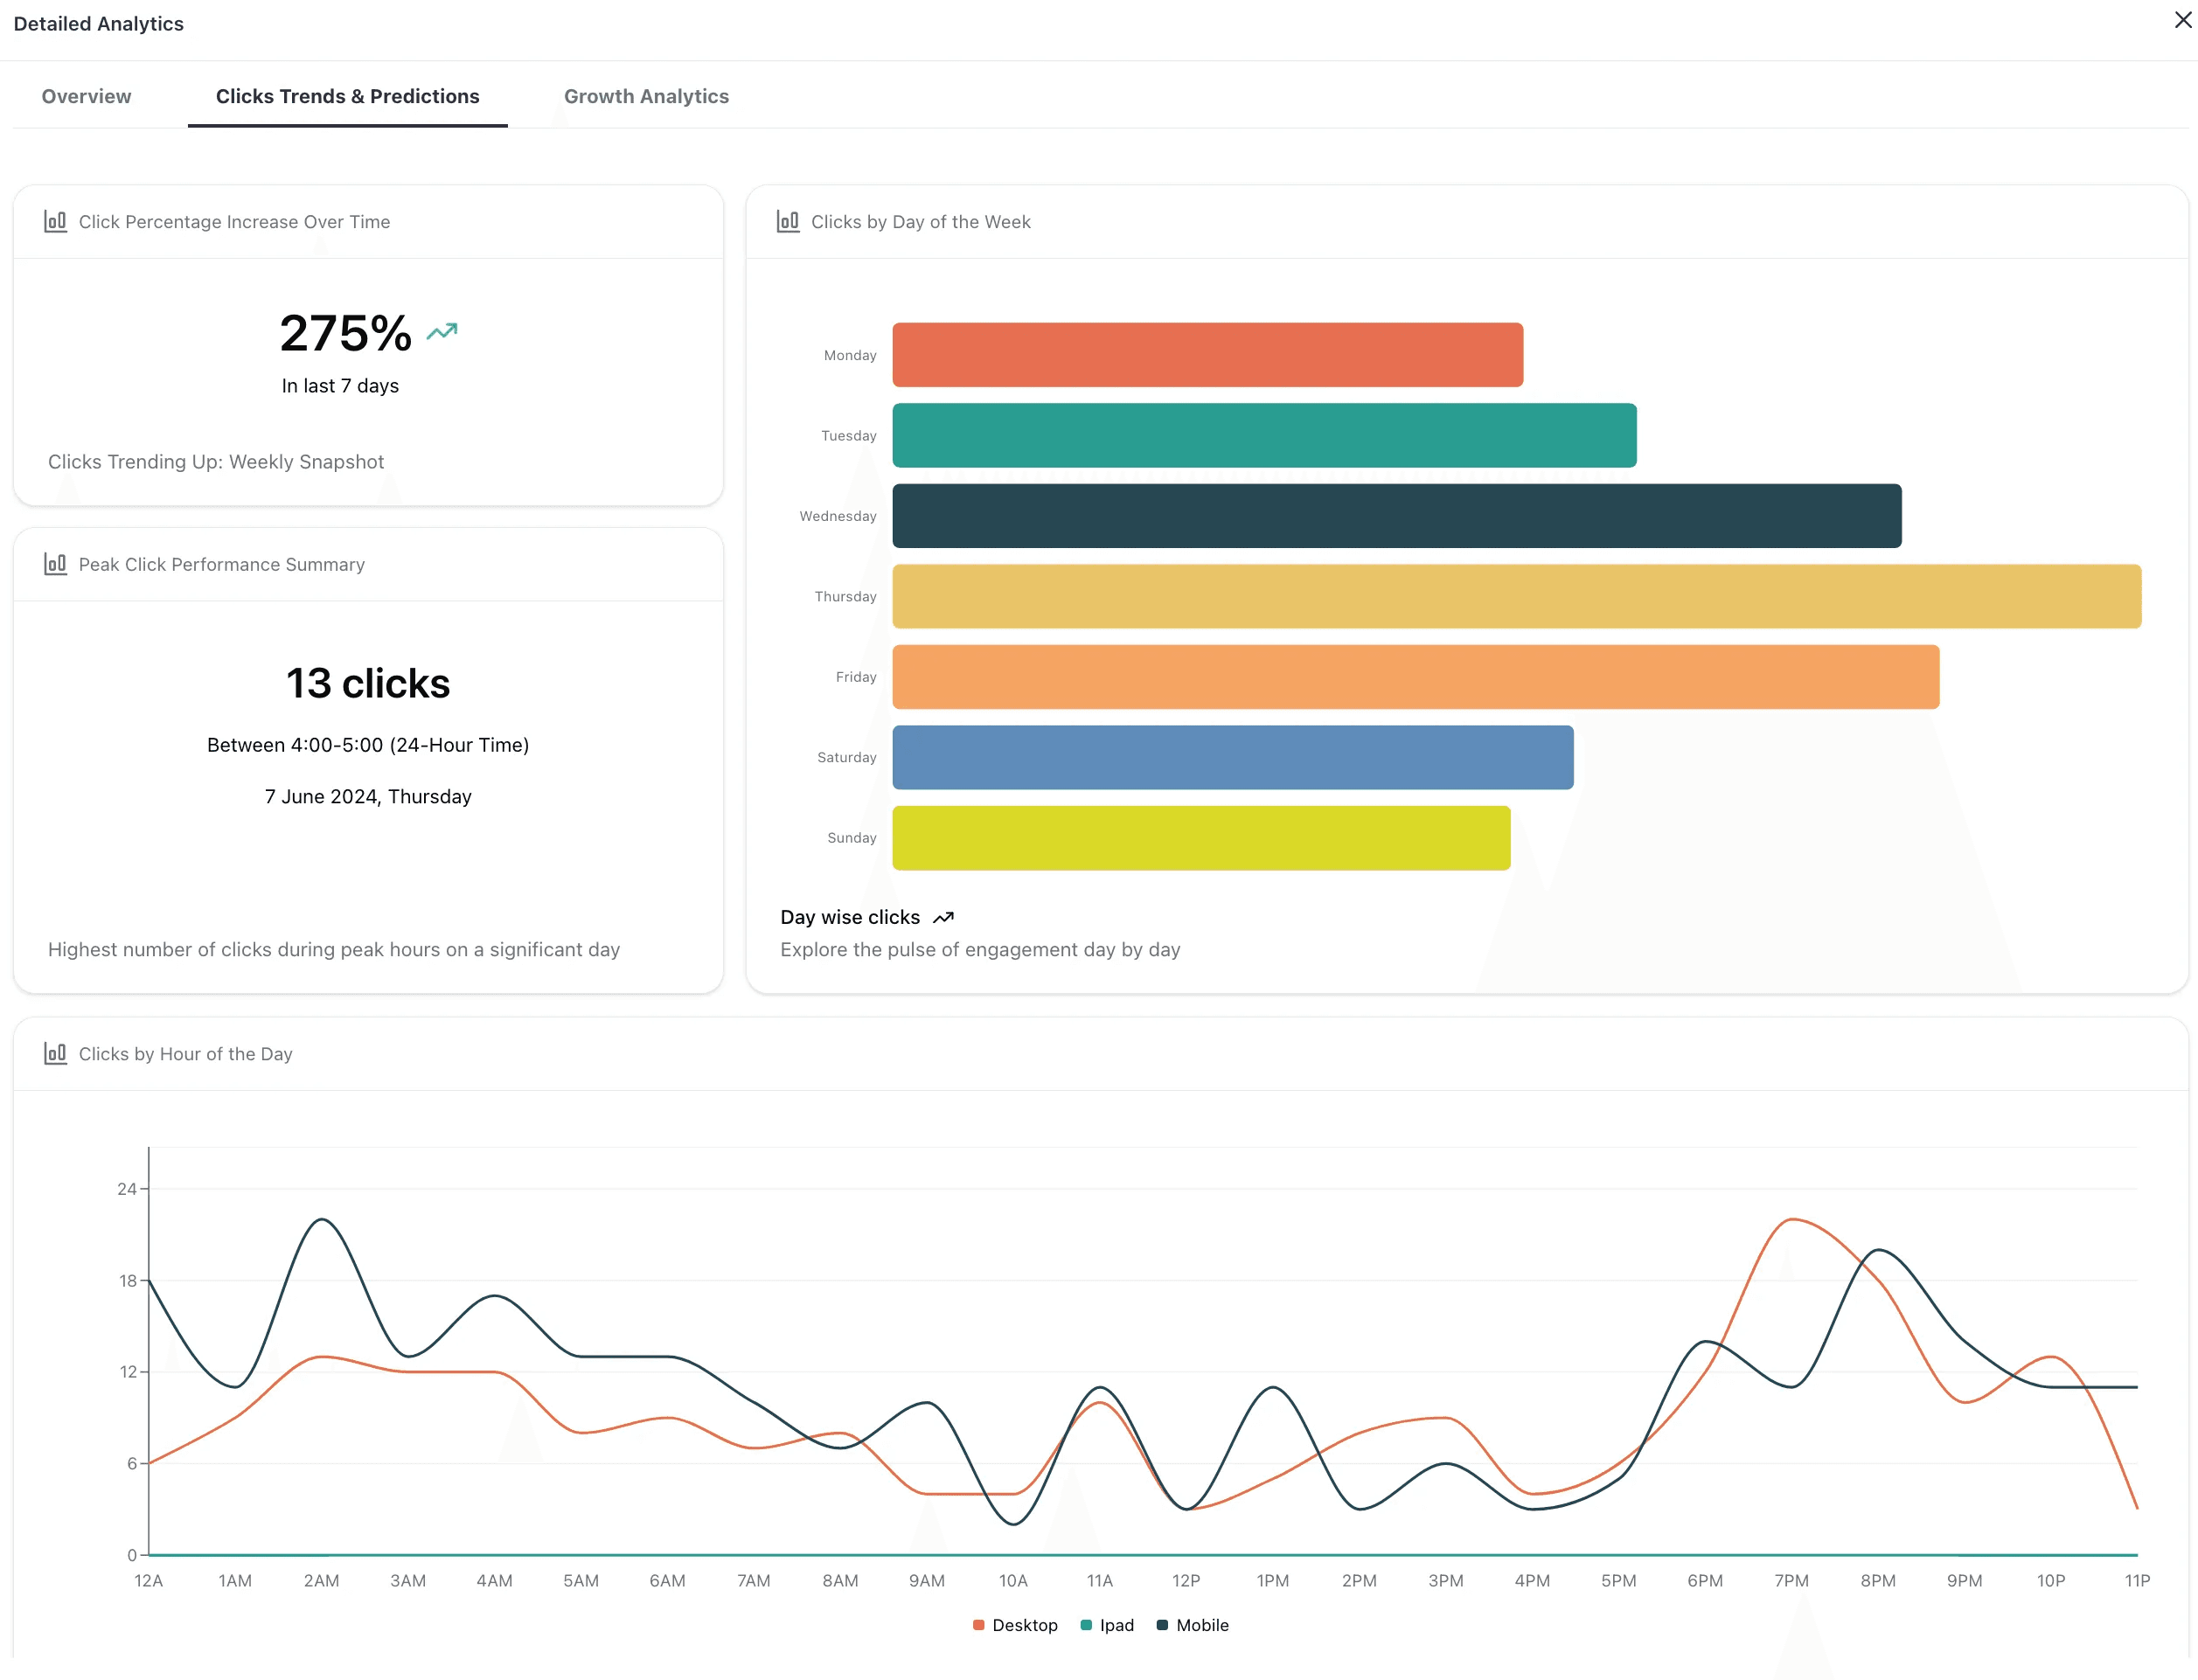
Task: Click chart icon beside Clicks by Day of Week
Action: pos(788,221)
